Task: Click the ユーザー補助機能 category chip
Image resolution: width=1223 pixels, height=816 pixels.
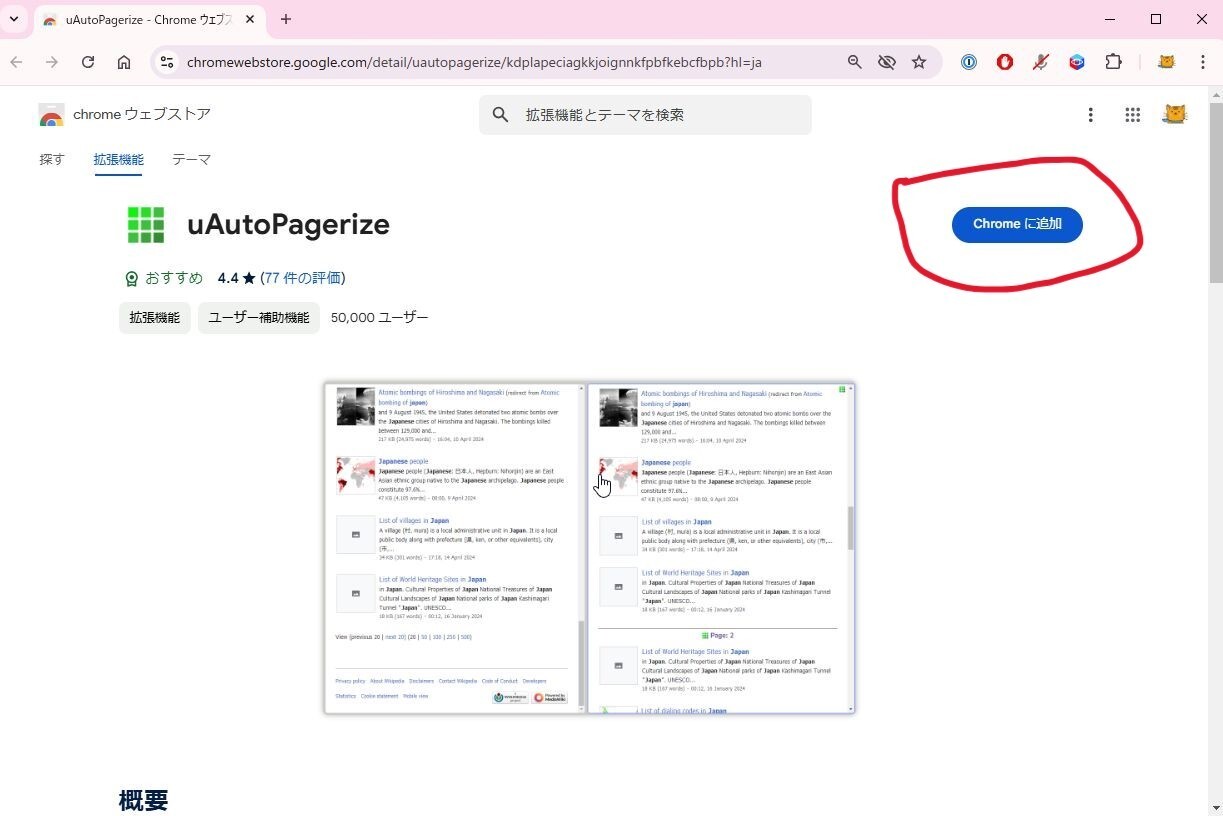Action: pos(259,318)
